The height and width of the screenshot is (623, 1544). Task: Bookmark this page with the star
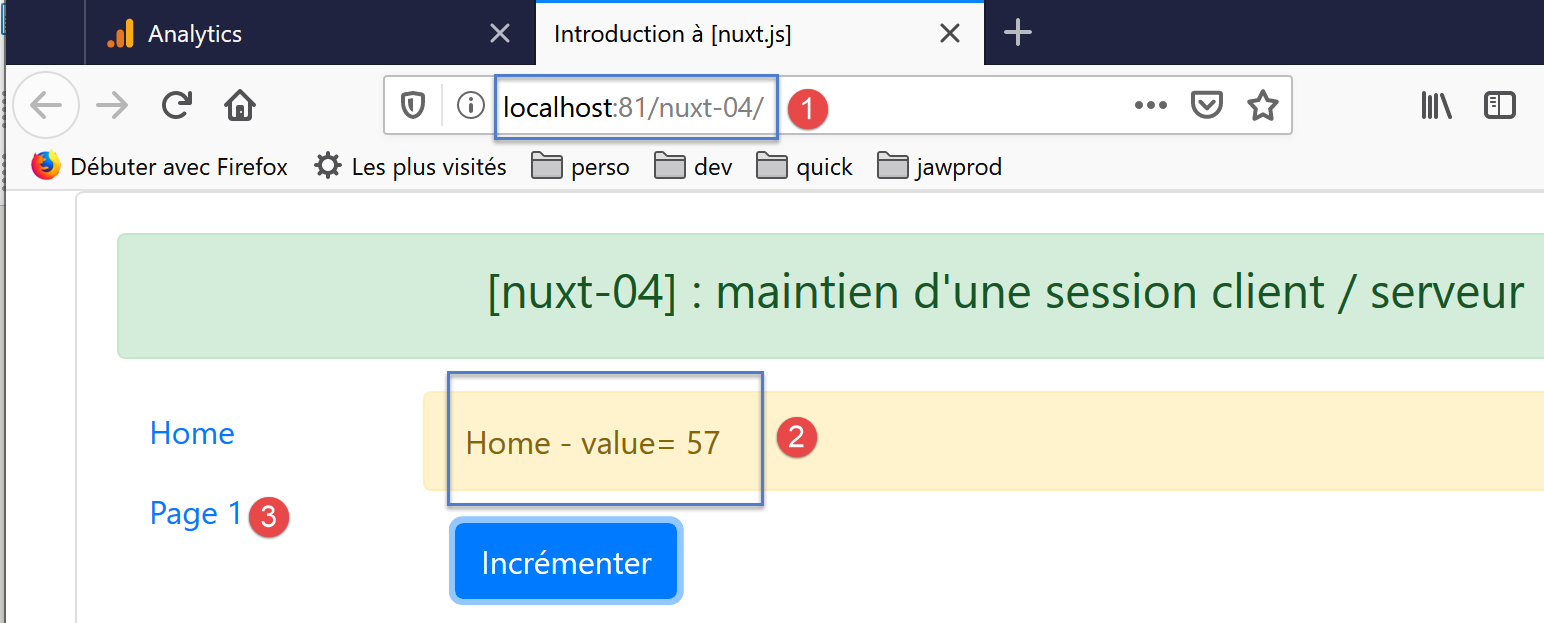1263,105
